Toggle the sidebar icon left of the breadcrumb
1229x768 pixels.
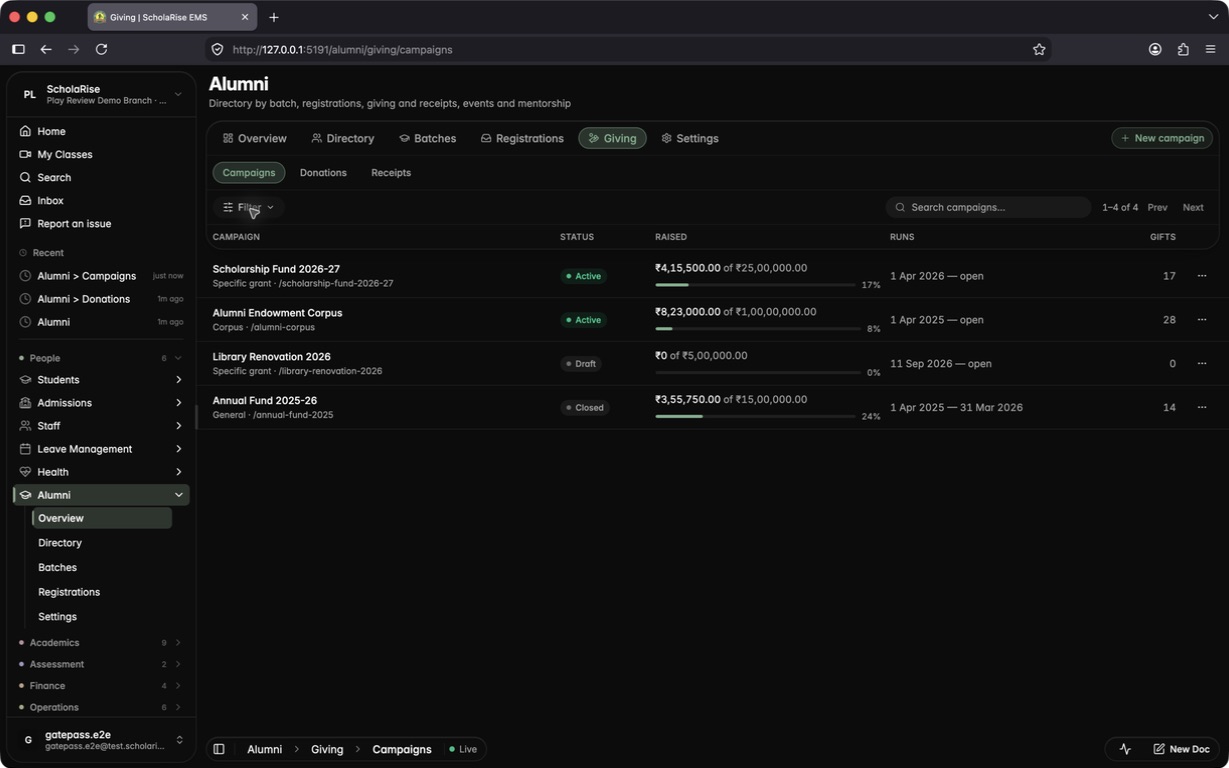tap(219, 749)
